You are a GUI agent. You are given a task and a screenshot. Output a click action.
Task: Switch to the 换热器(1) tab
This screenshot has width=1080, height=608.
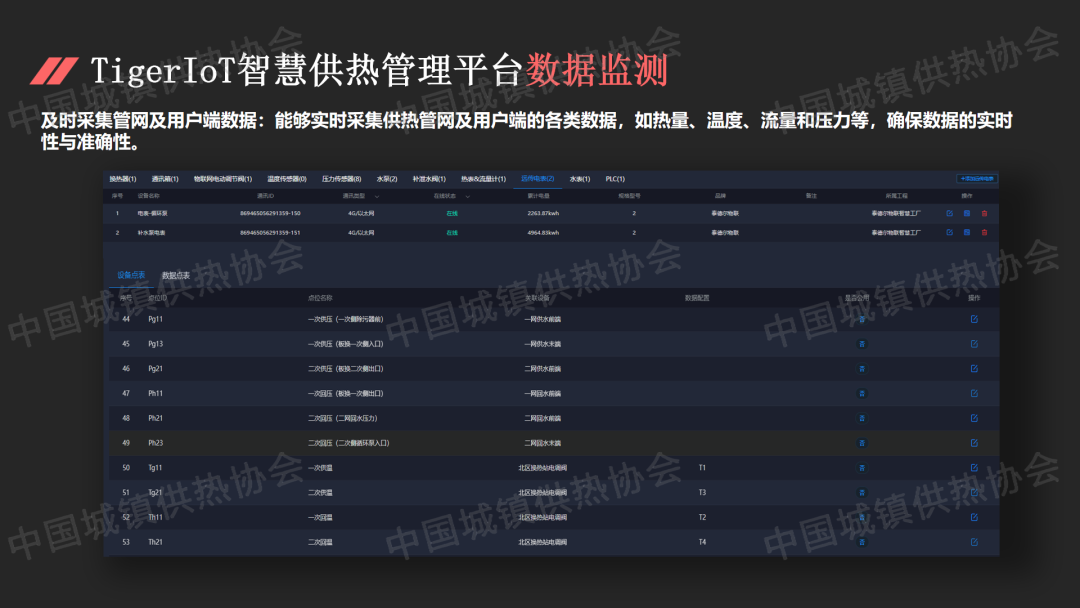coord(124,179)
